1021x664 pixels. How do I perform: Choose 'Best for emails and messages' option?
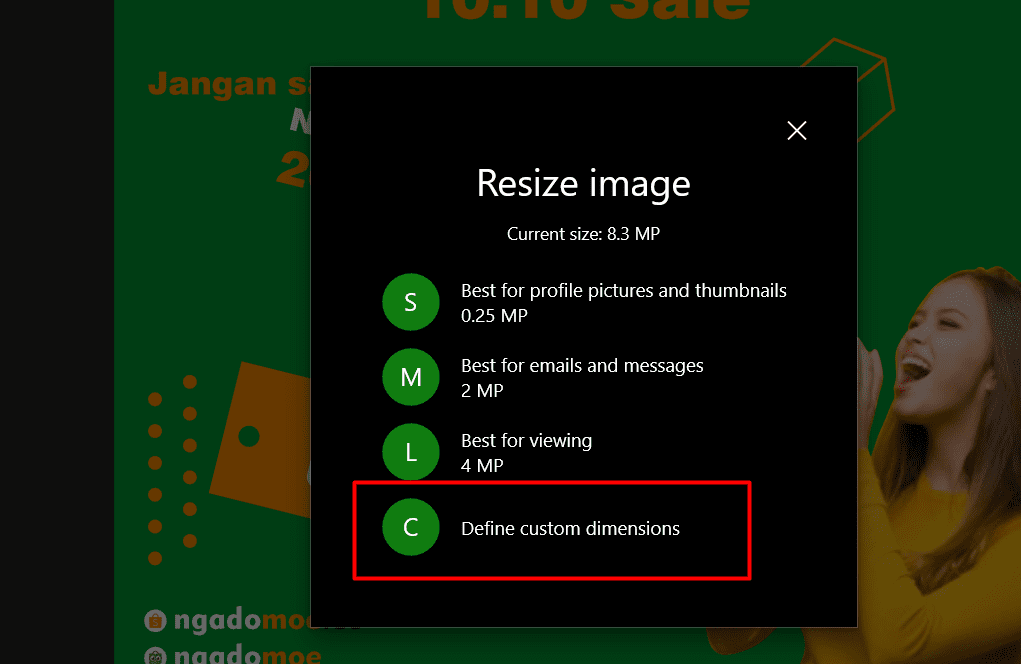tap(582, 366)
